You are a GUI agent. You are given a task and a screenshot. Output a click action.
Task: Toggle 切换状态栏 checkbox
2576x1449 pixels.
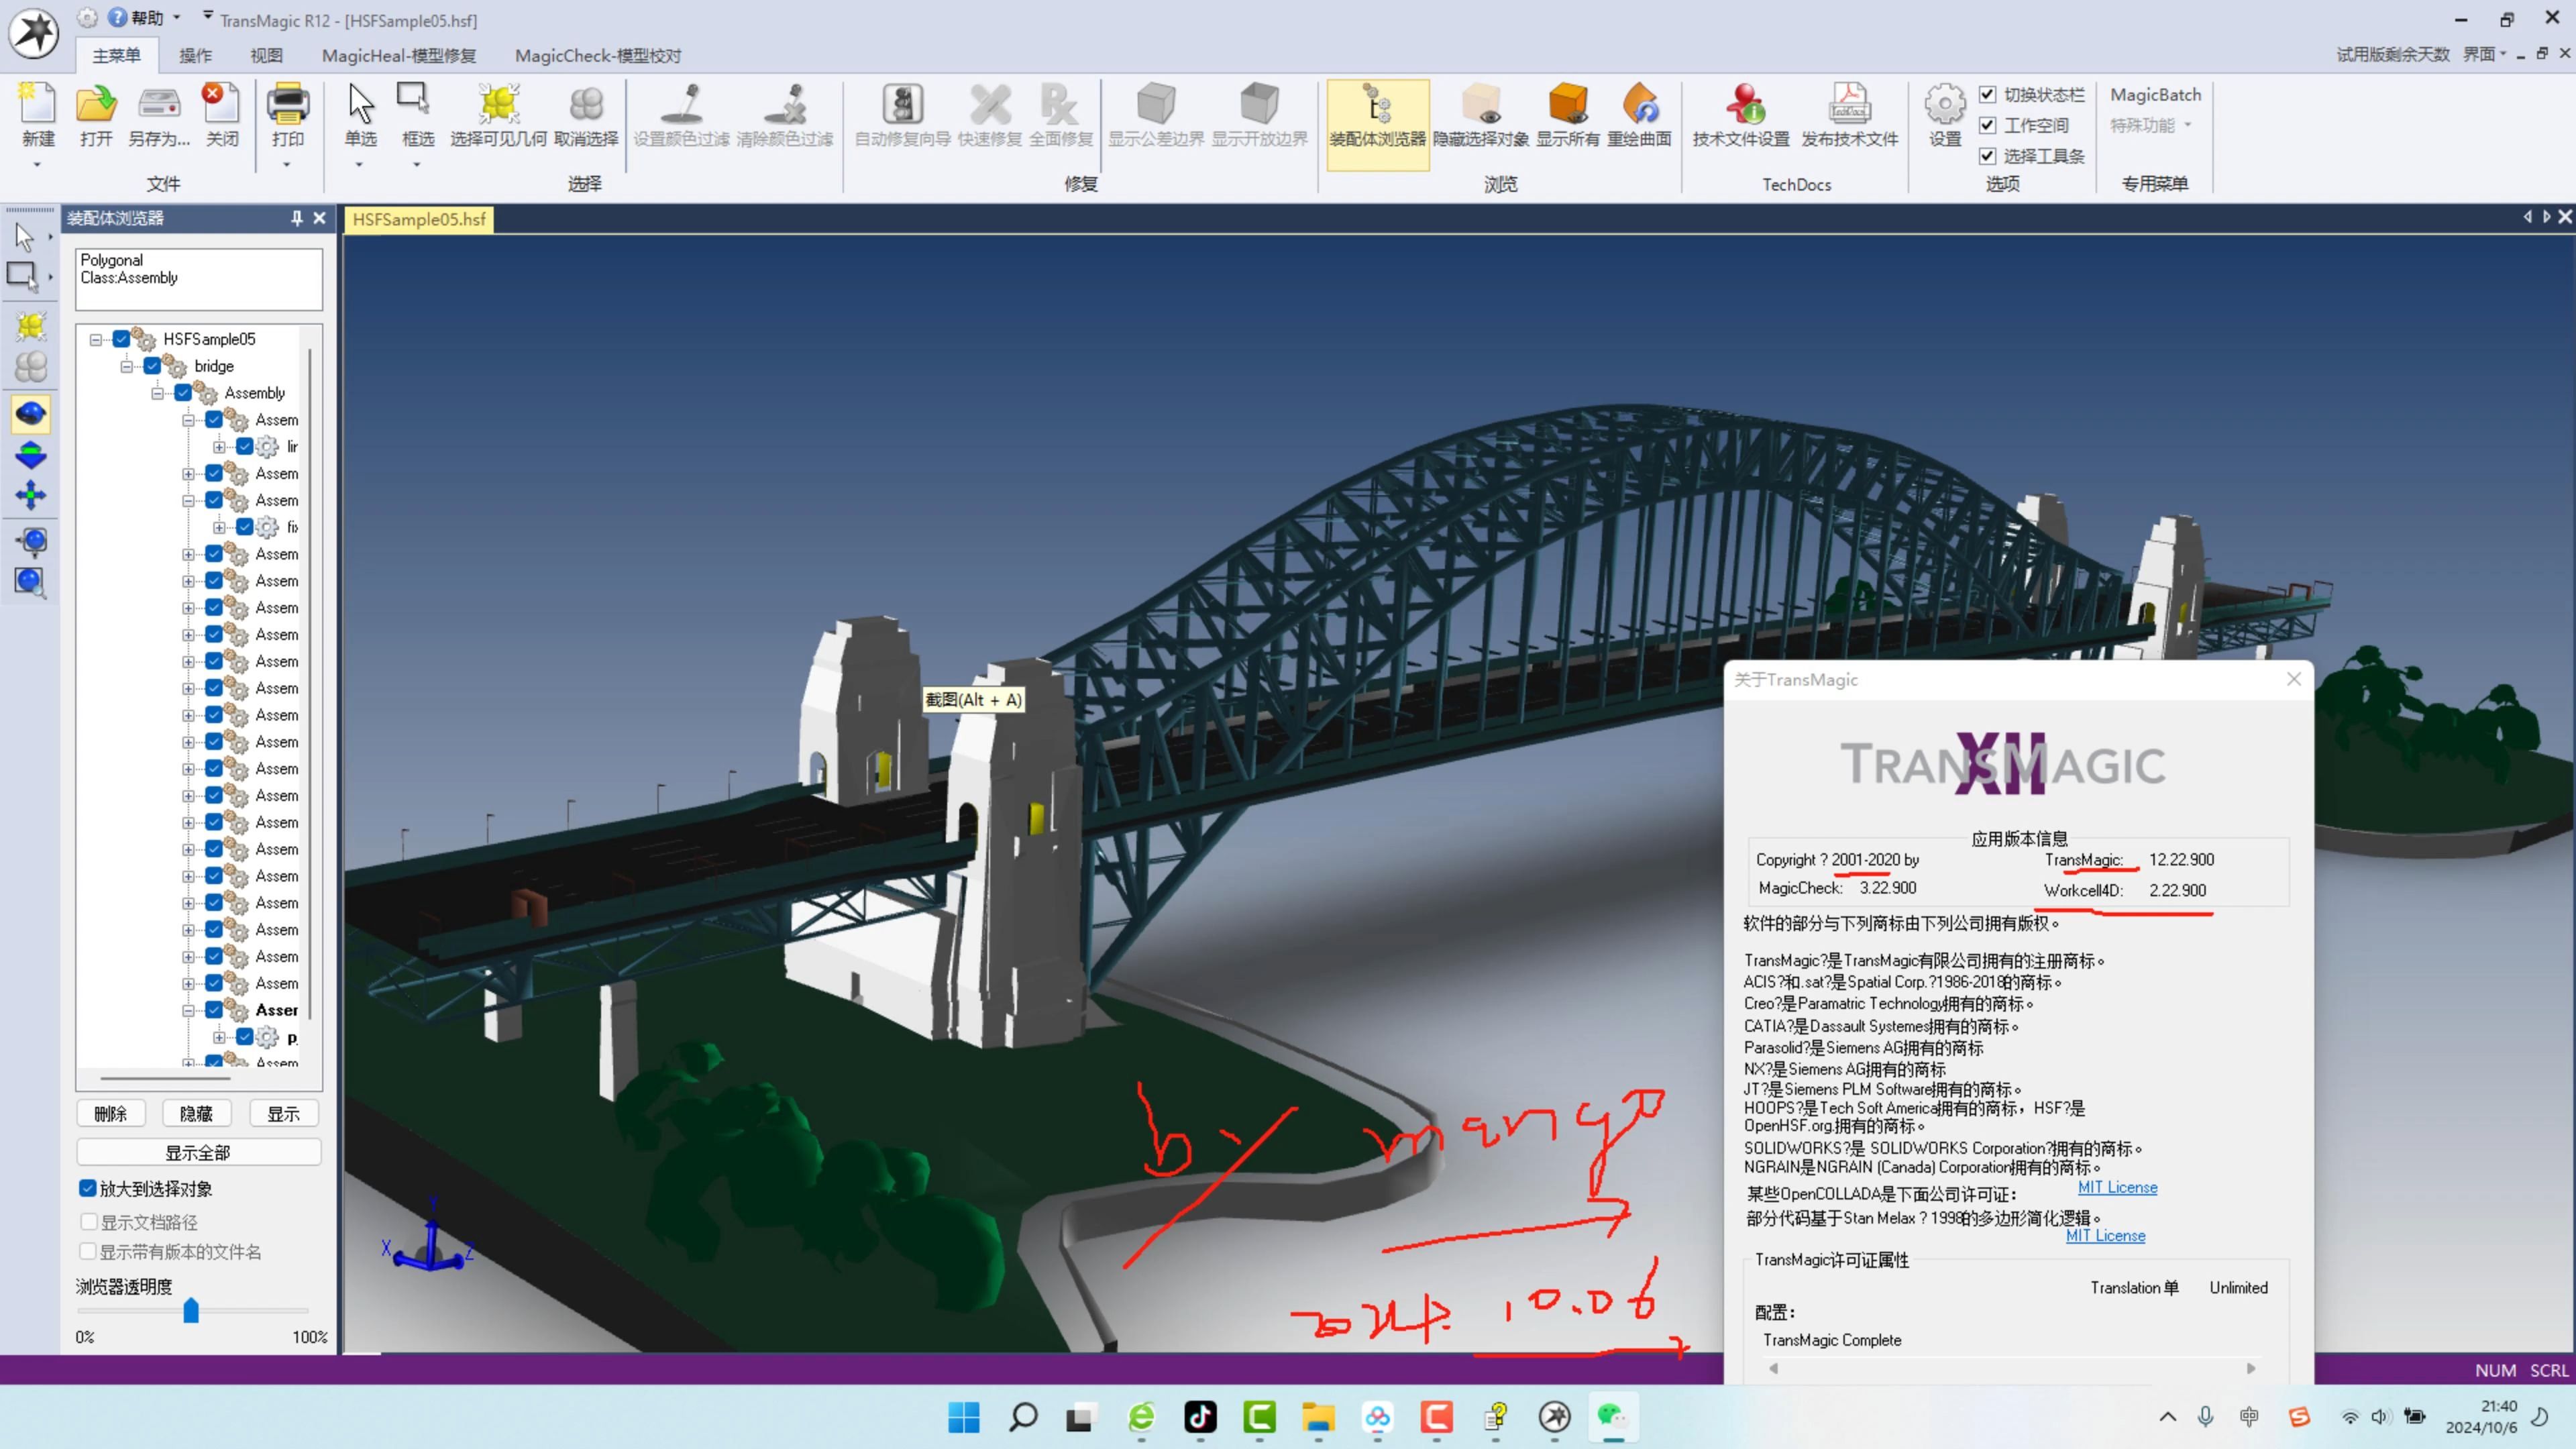(1988, 94)
